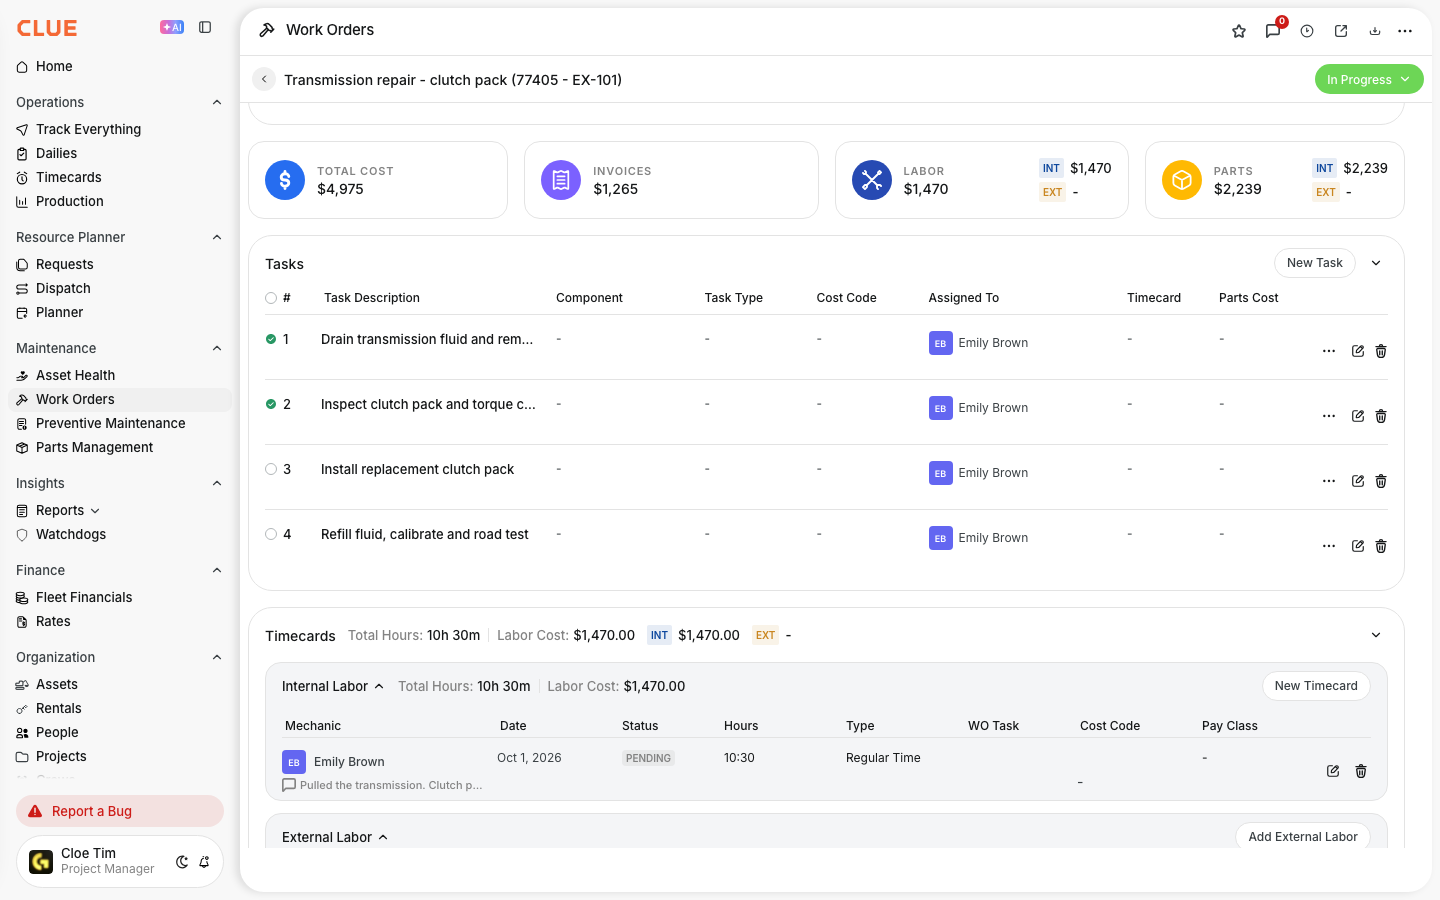Uncheck completed task 1 Drain transmission fluid
The height and width of the screenshot is (900, 1440).
coord(271,339)
